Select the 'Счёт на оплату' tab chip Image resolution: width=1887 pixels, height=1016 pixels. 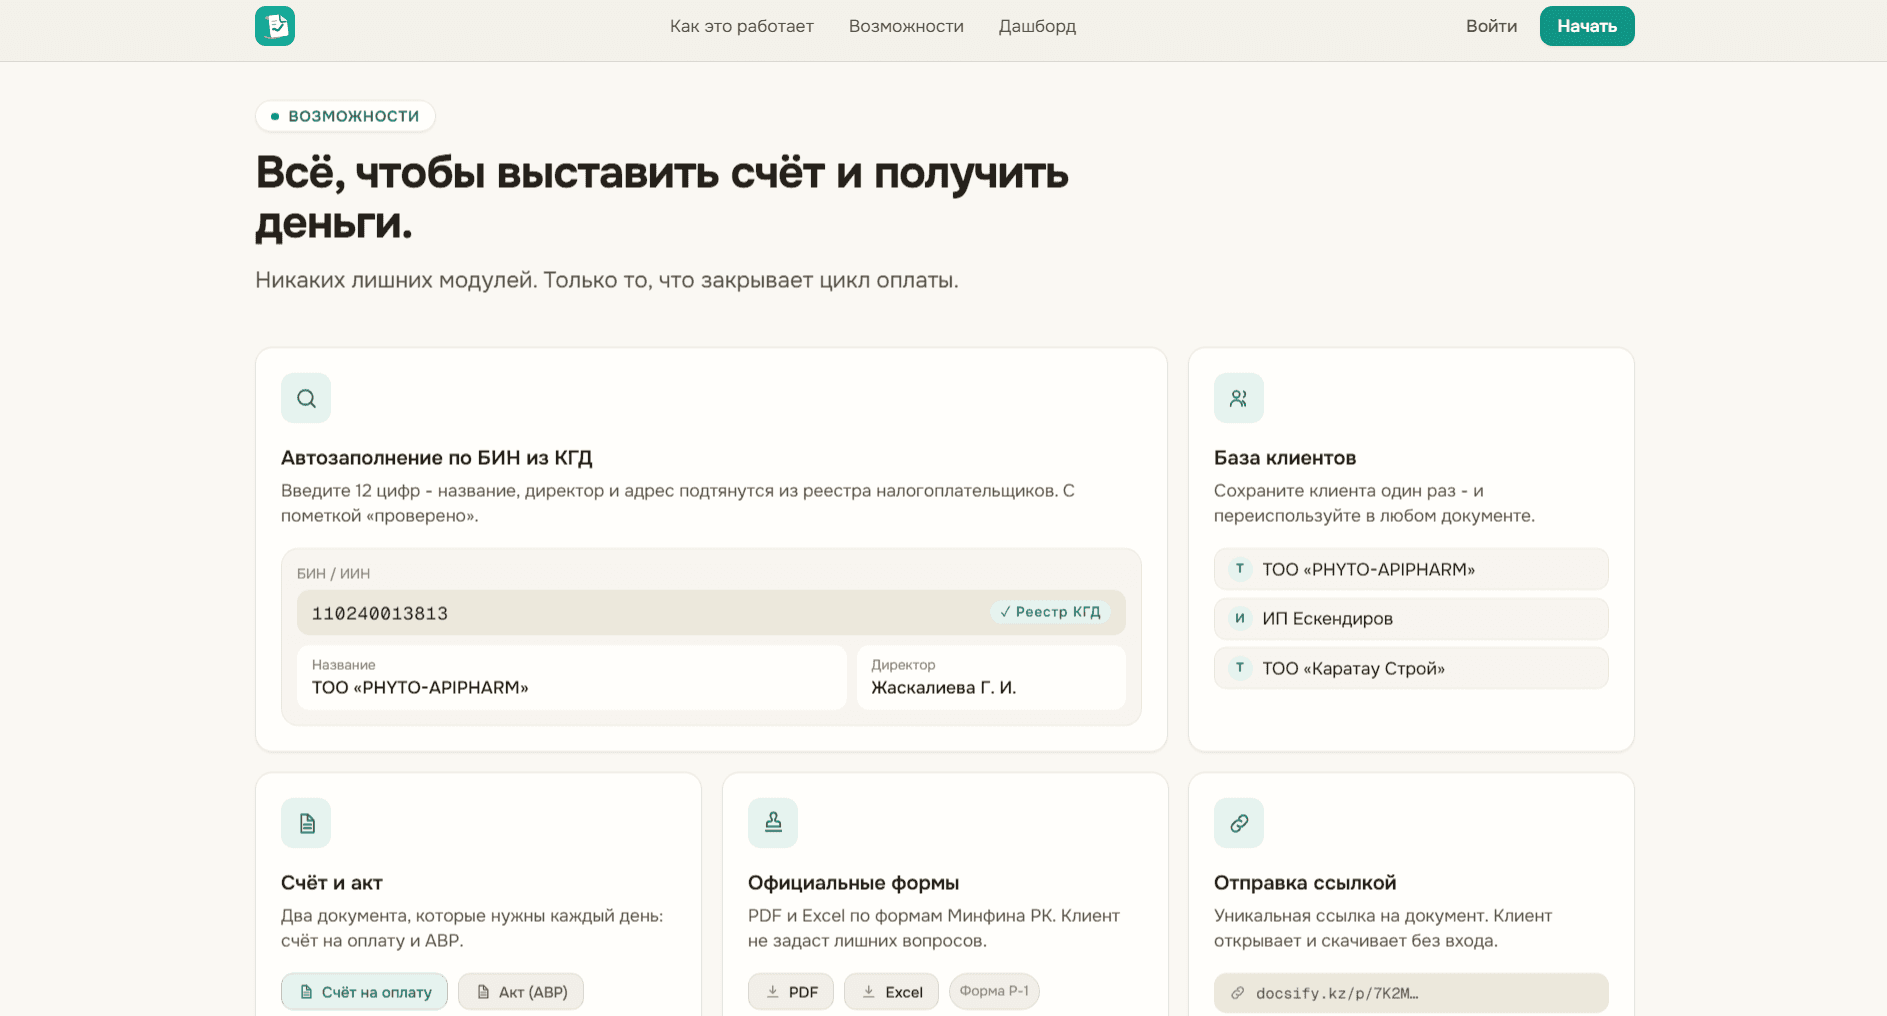click(x=365, y=992)
